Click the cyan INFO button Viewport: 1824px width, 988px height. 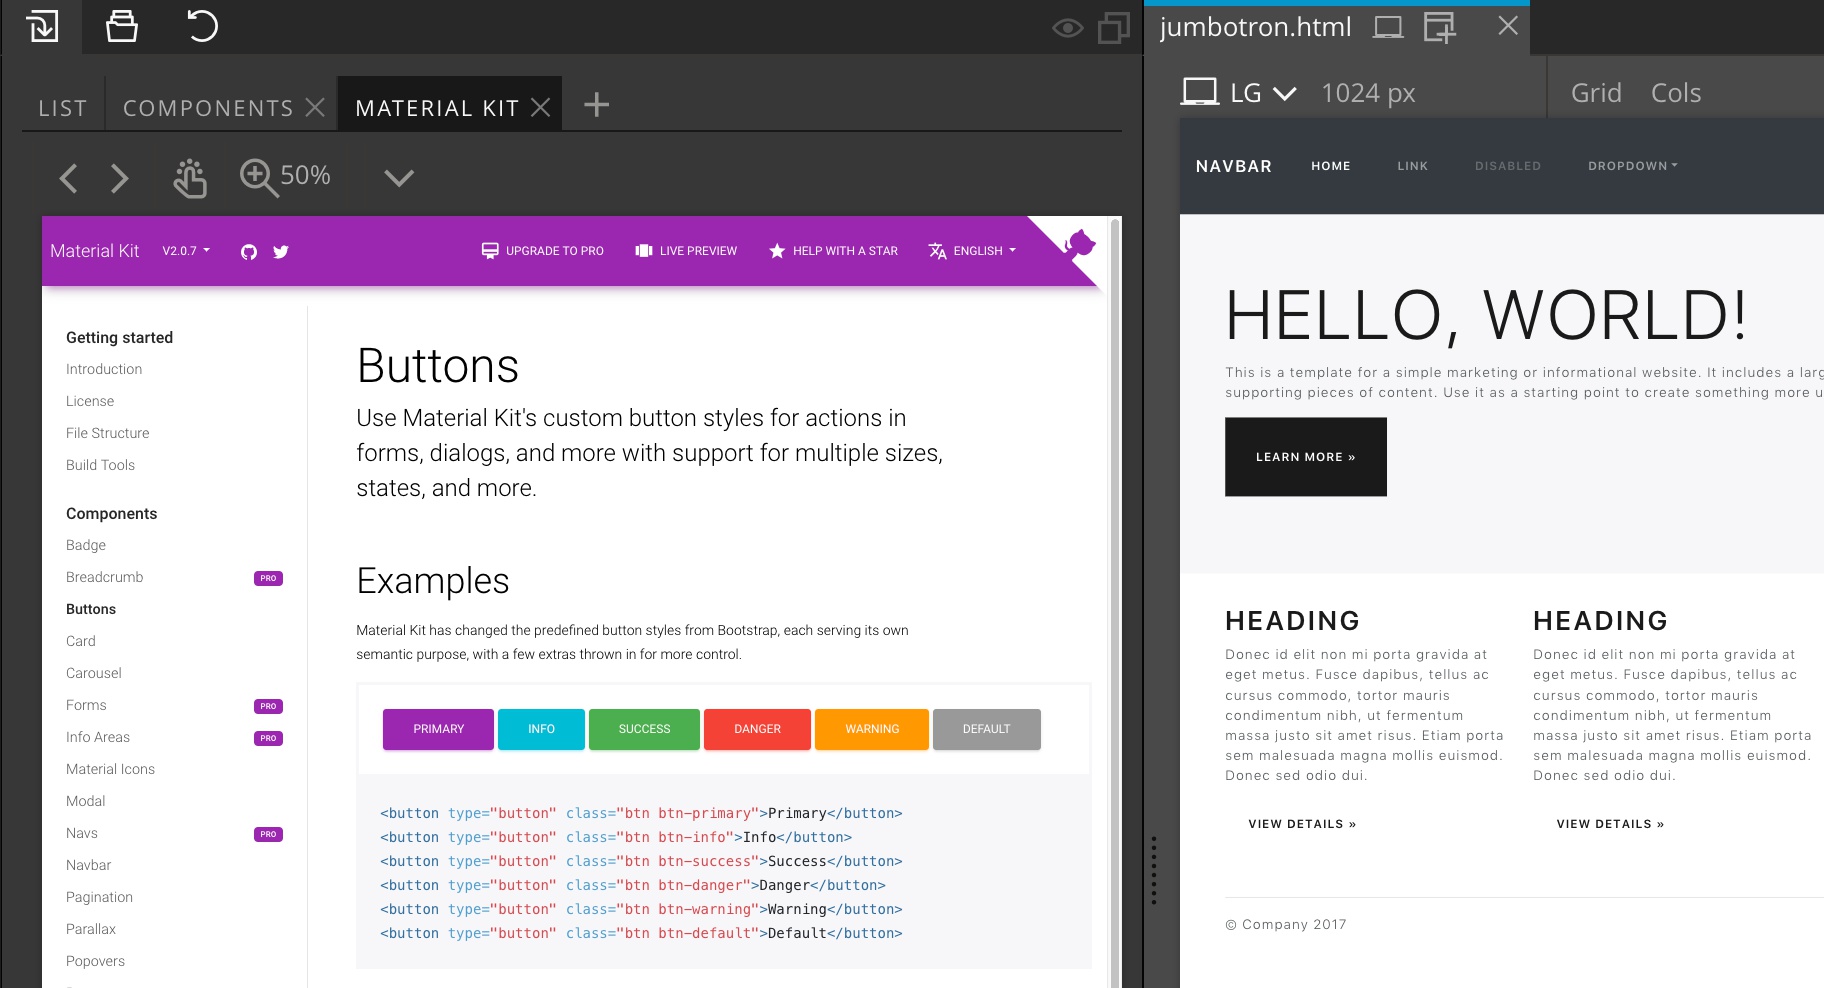click(x=541, y=729)
